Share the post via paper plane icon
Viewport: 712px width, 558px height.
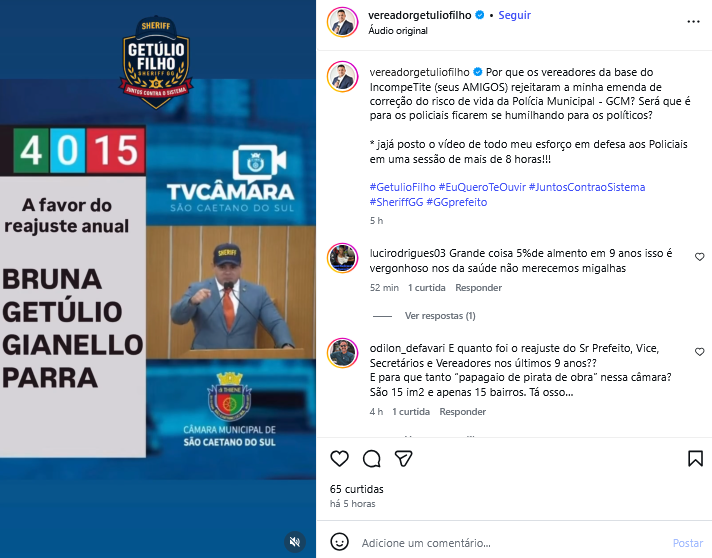(403, 459)
